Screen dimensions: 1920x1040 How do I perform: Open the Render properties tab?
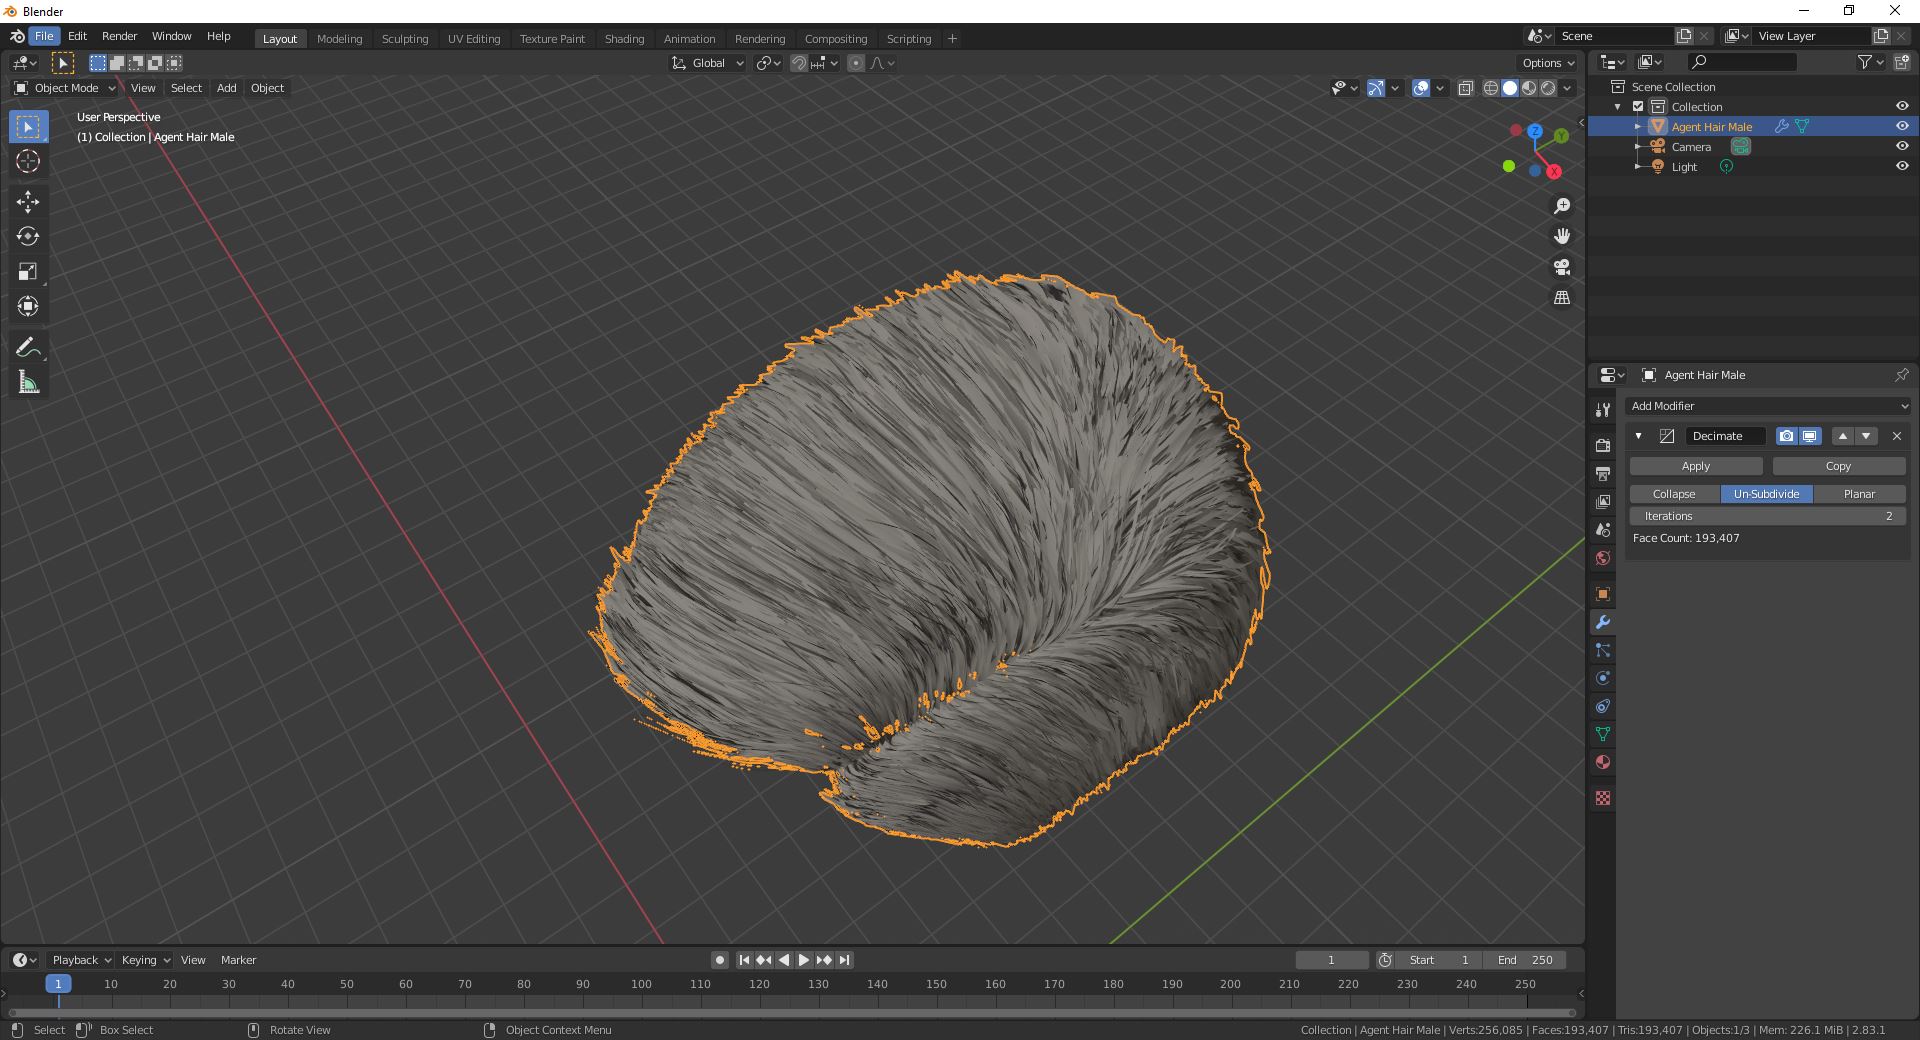(x=1603, y=445)
